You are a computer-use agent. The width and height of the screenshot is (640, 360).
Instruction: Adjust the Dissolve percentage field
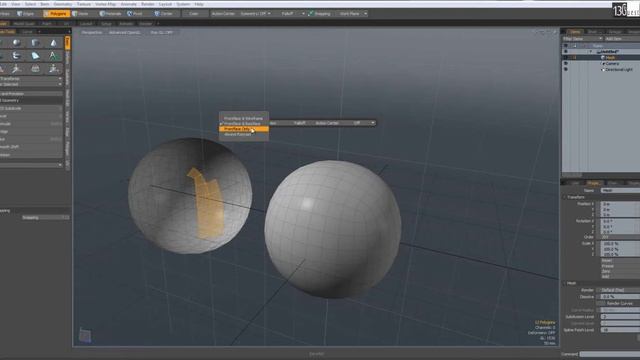coord(620,297)
